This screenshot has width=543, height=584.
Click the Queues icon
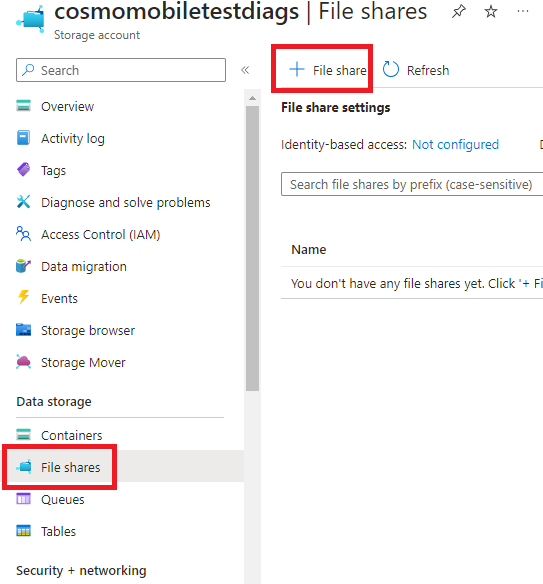23,498
